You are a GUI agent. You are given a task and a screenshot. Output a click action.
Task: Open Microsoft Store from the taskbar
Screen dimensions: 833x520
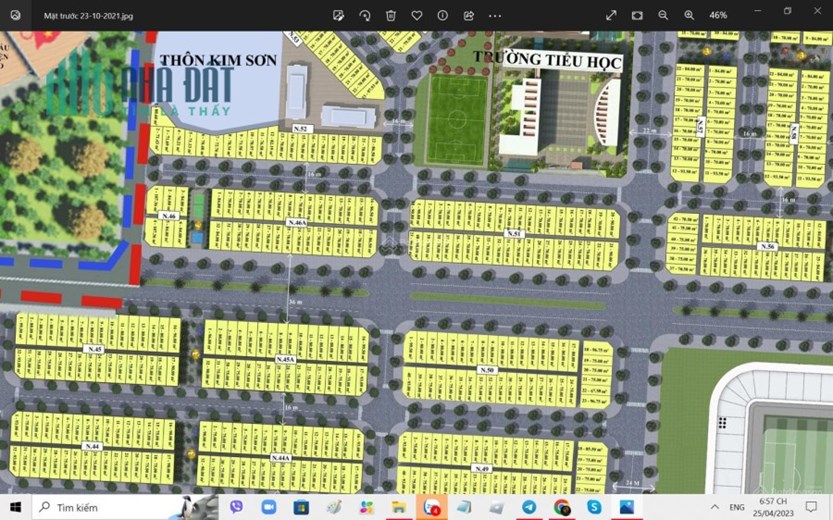point(301,507)
